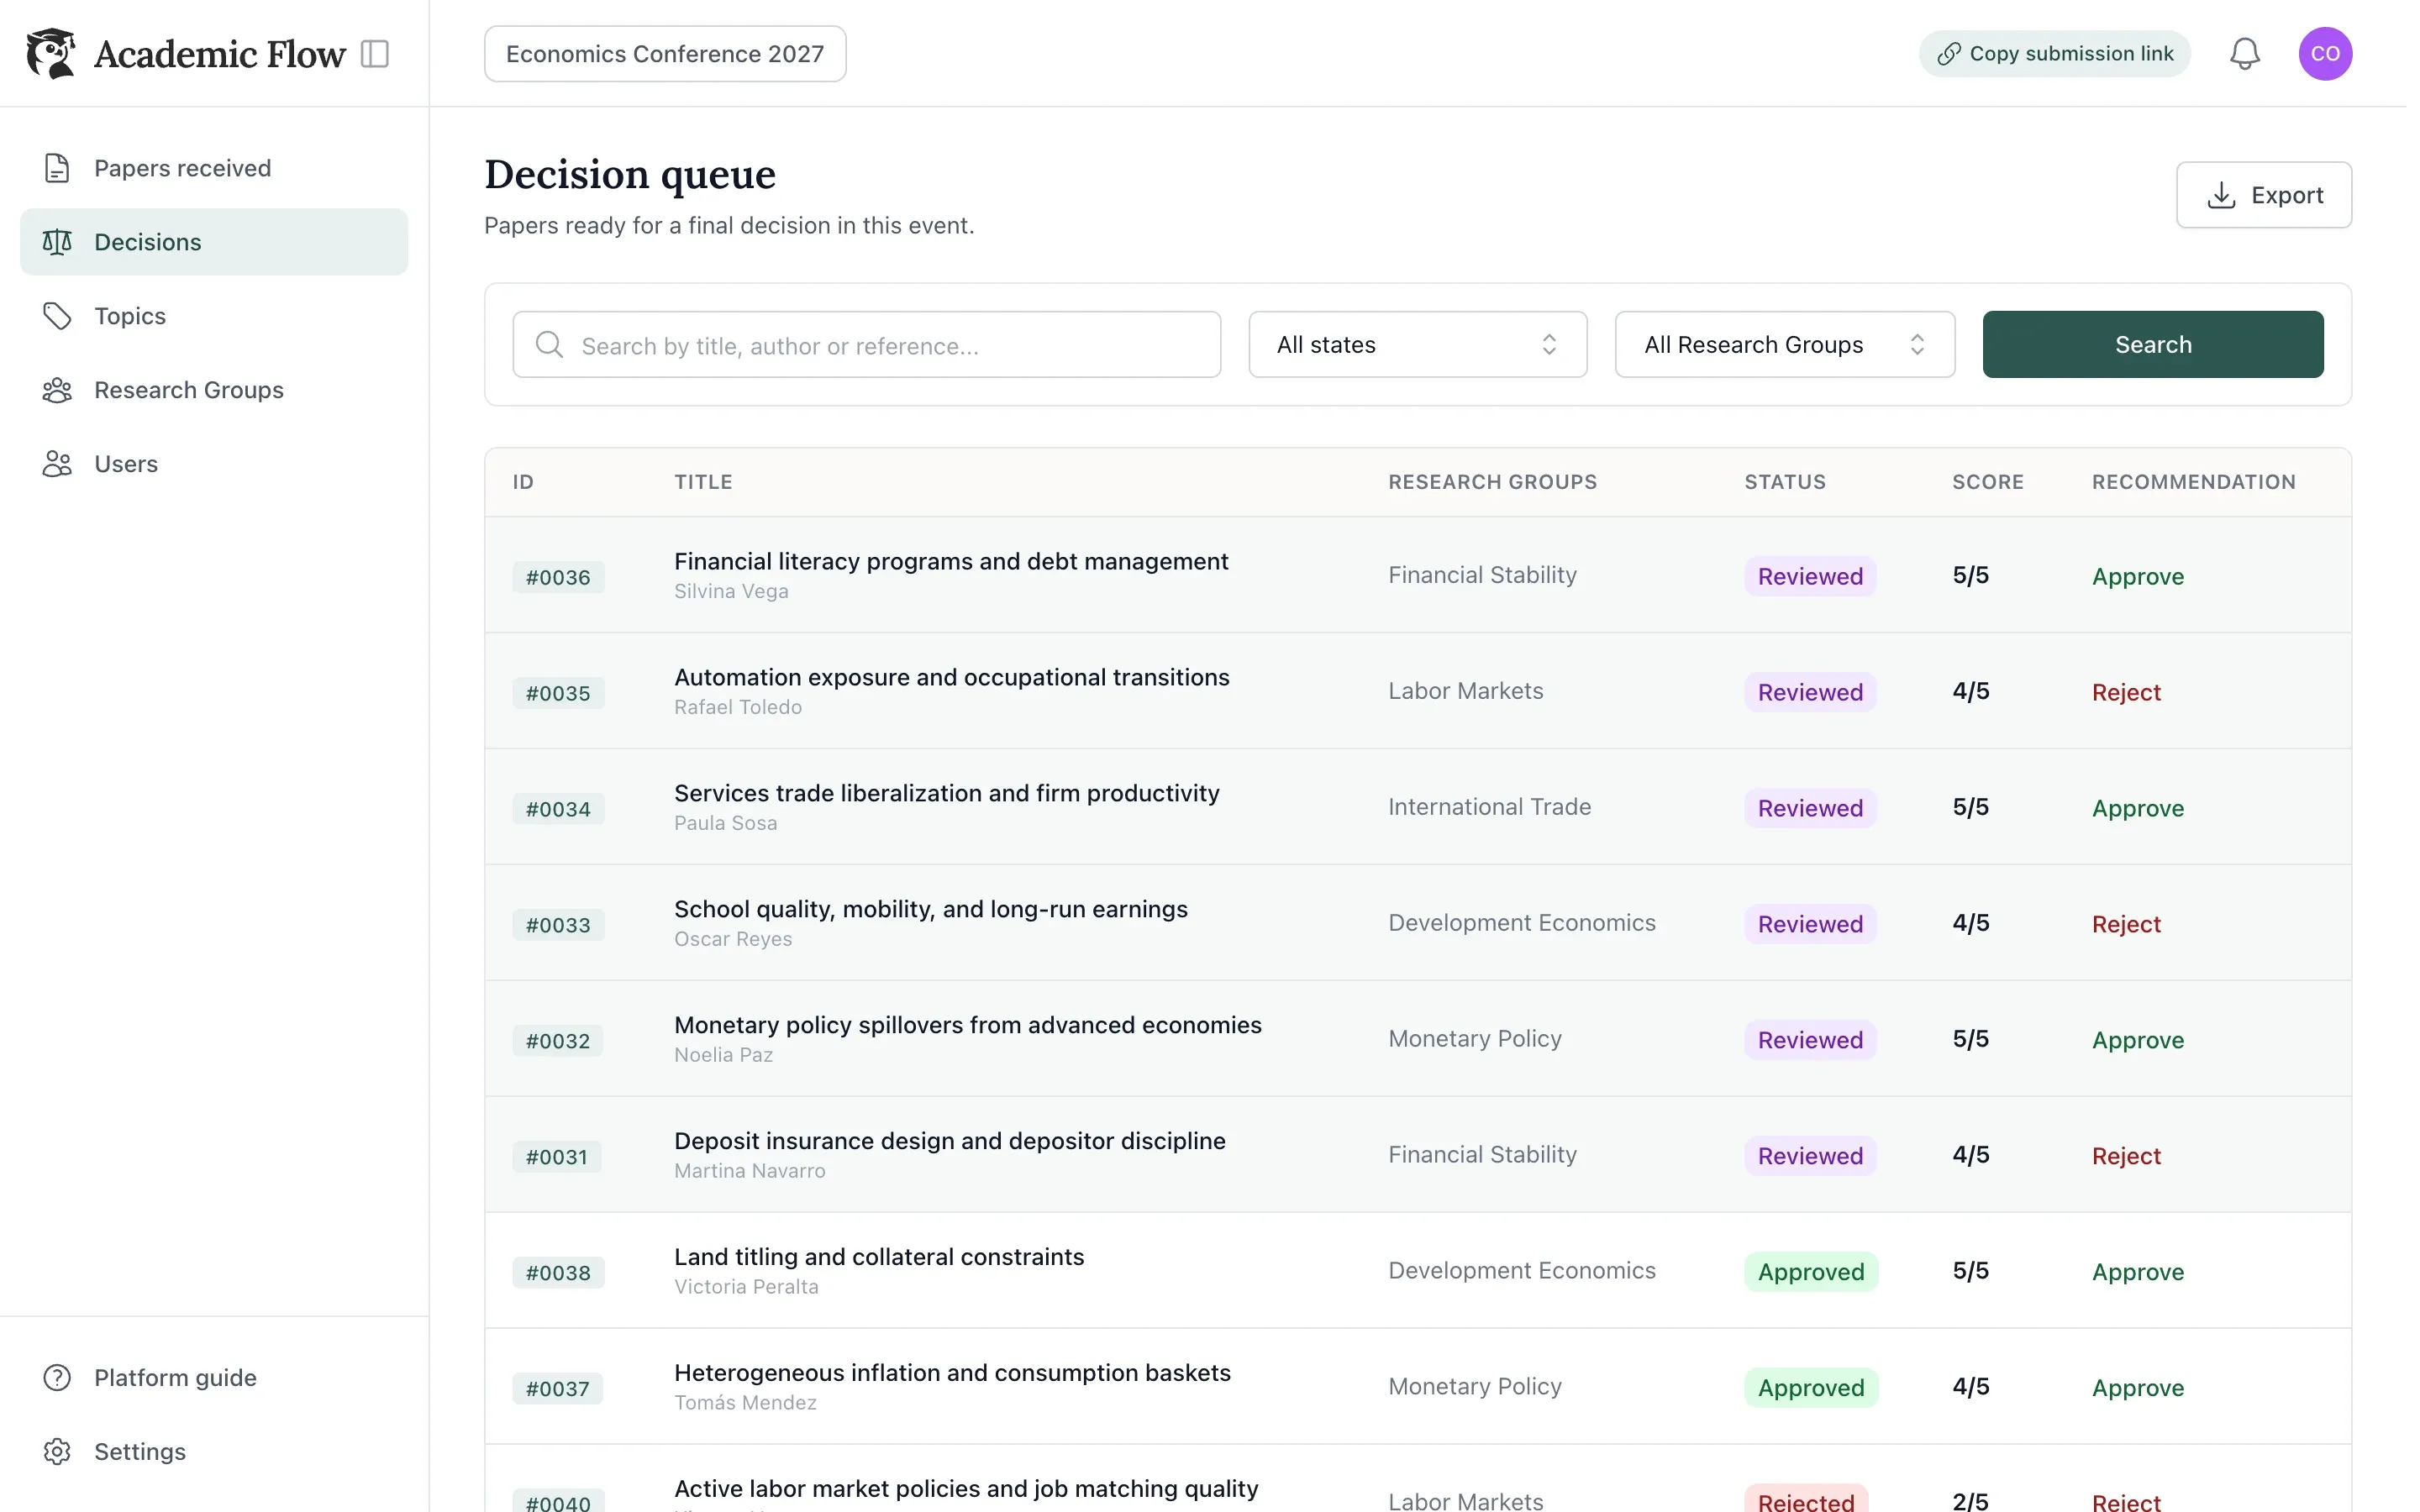Open the notifications bell

[x=2244, y=54]
